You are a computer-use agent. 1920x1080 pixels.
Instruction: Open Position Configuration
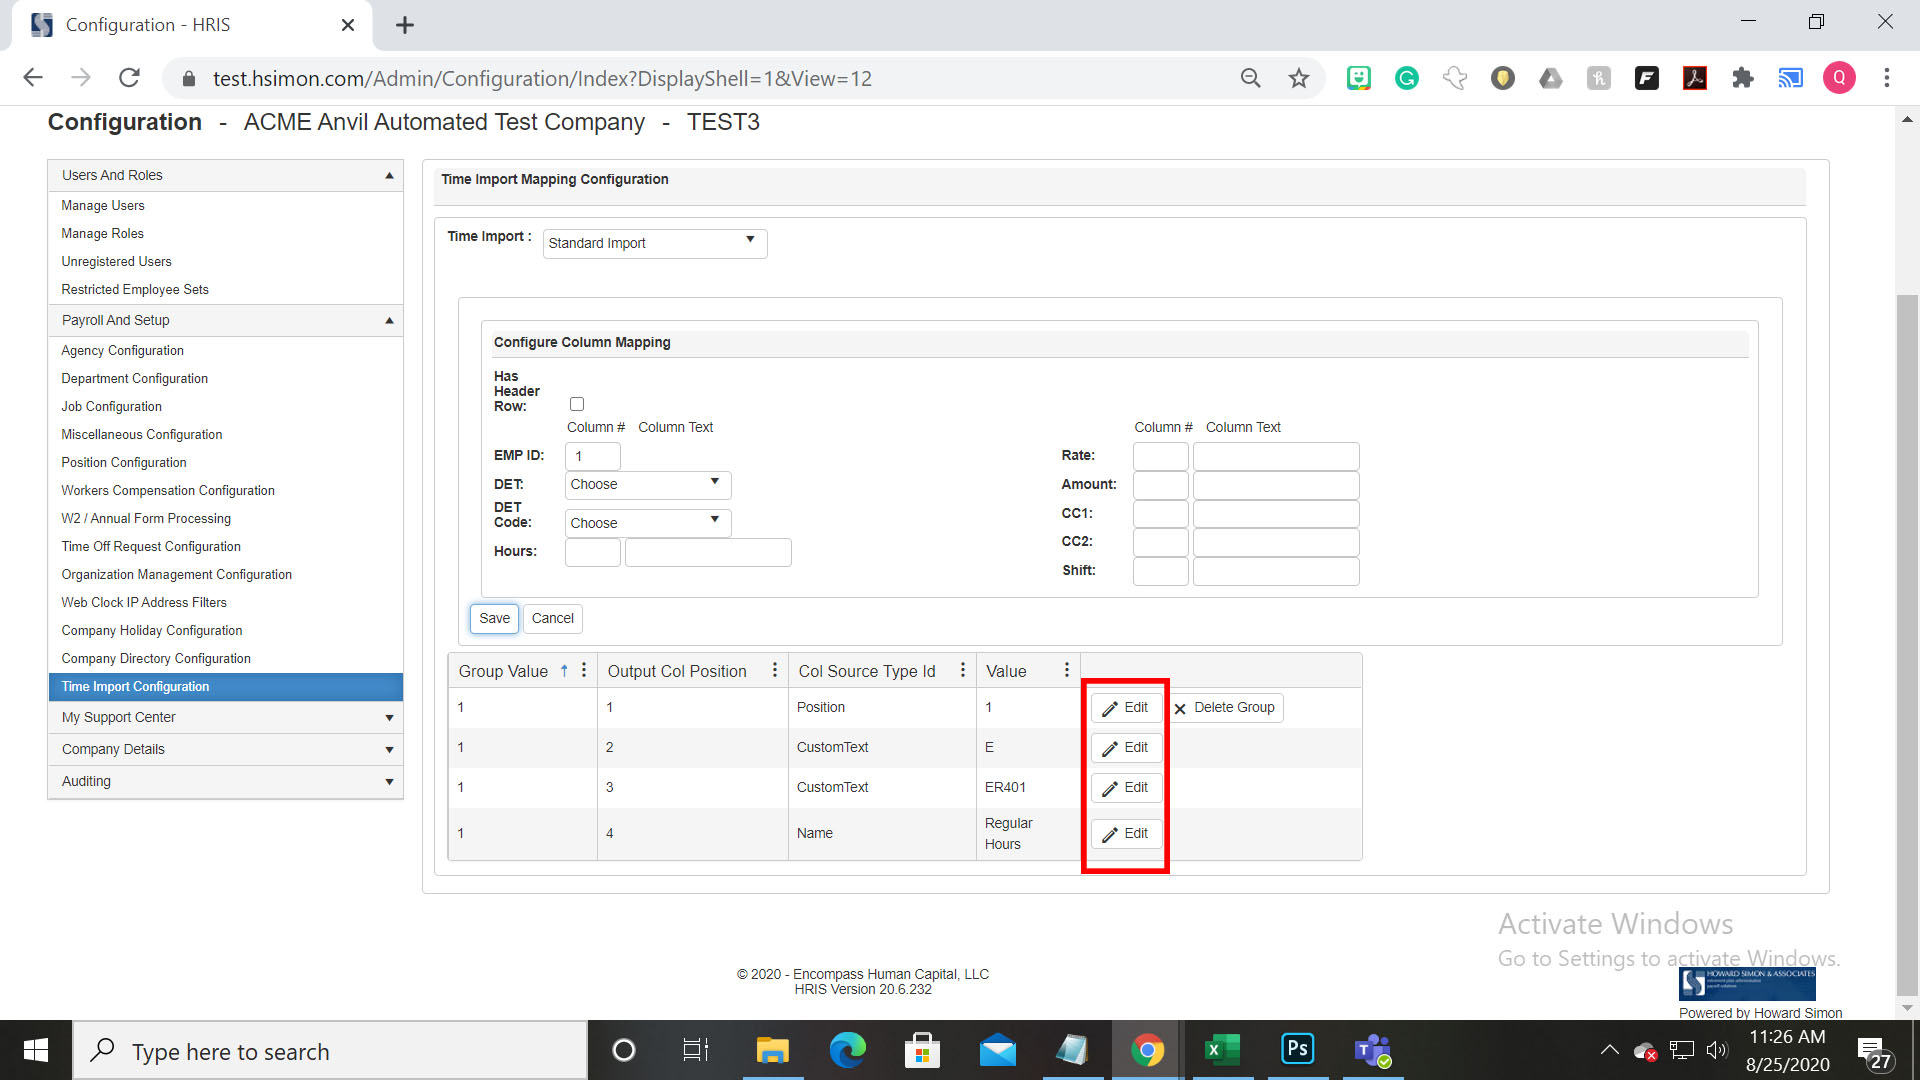click(x=124, y=462)
